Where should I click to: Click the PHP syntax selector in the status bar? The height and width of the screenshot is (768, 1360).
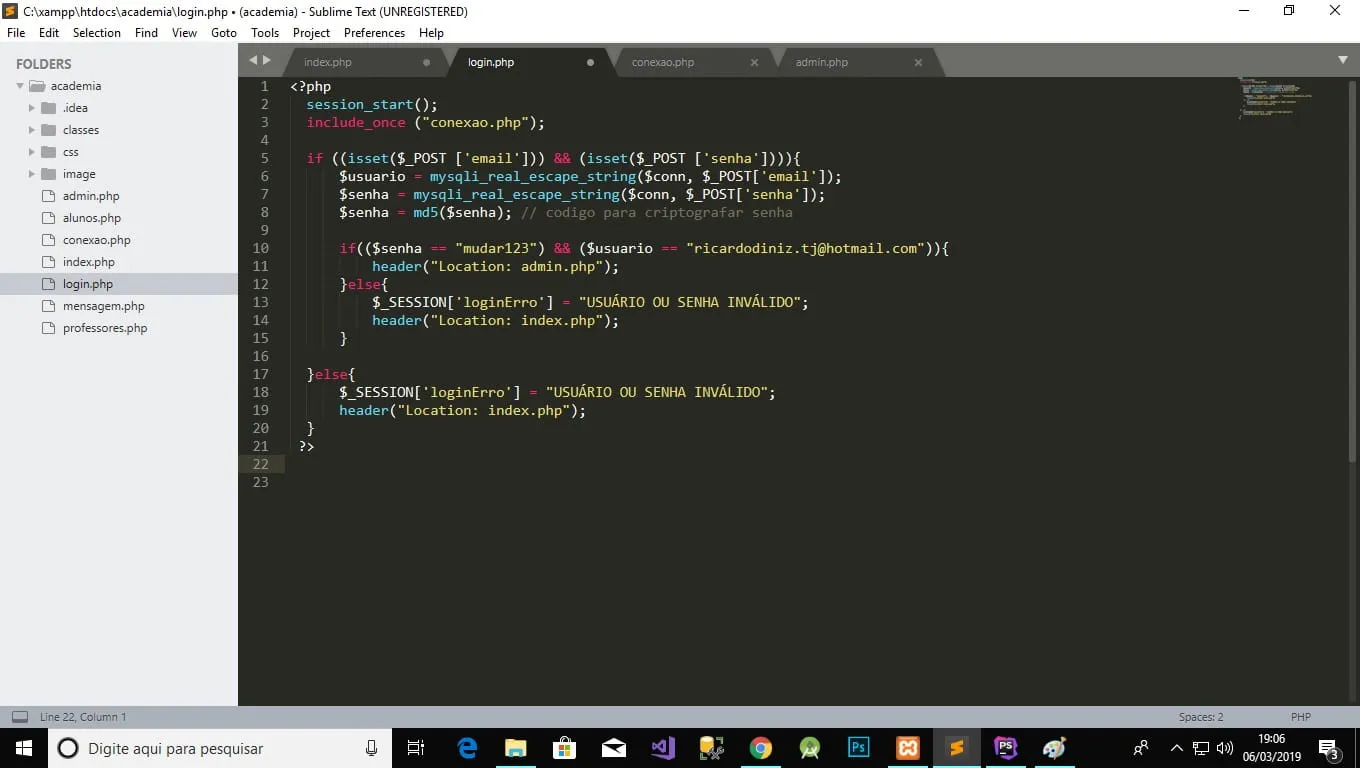coord(1300,717)
